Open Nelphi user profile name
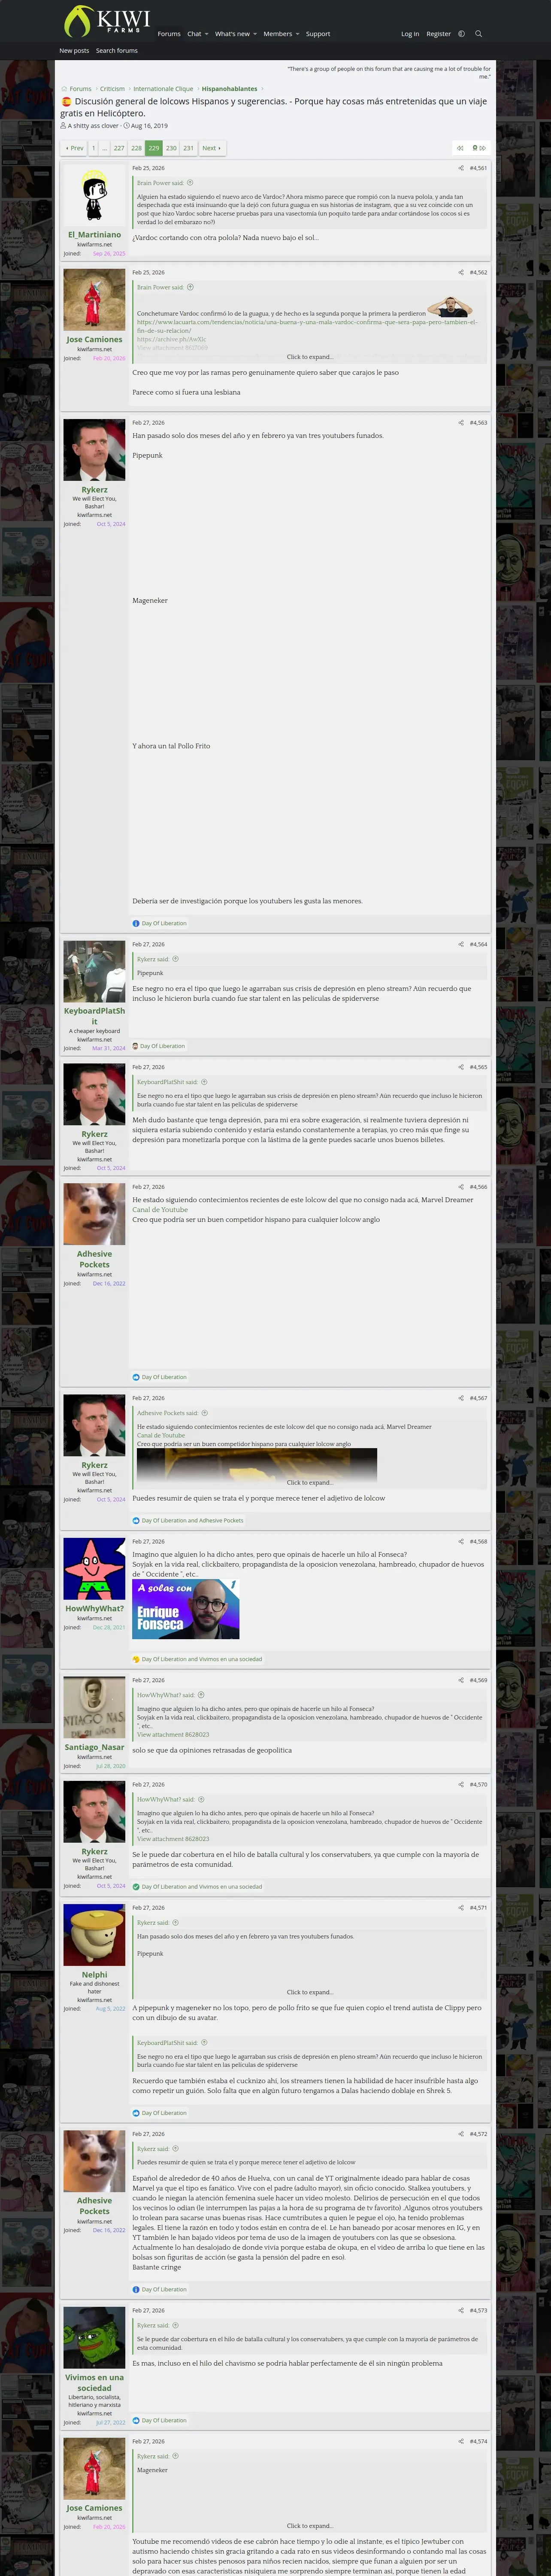Viewport: 551px width, 2576px height. coord(94,1975)
